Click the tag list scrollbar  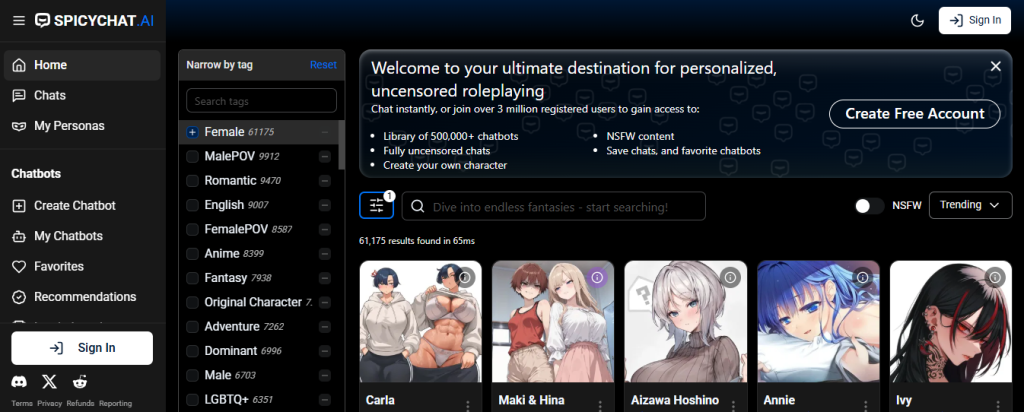tap(342, 145)
